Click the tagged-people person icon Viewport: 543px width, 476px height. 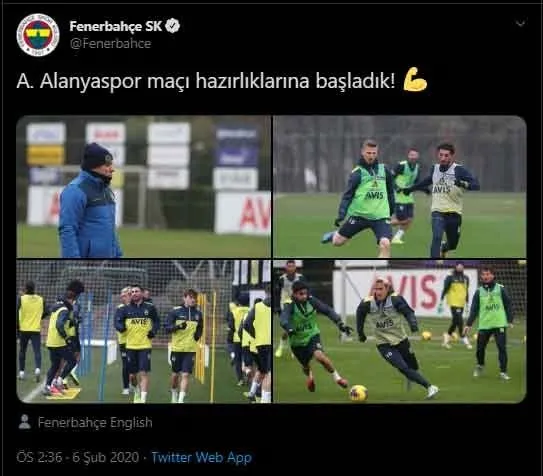[25, 422]
